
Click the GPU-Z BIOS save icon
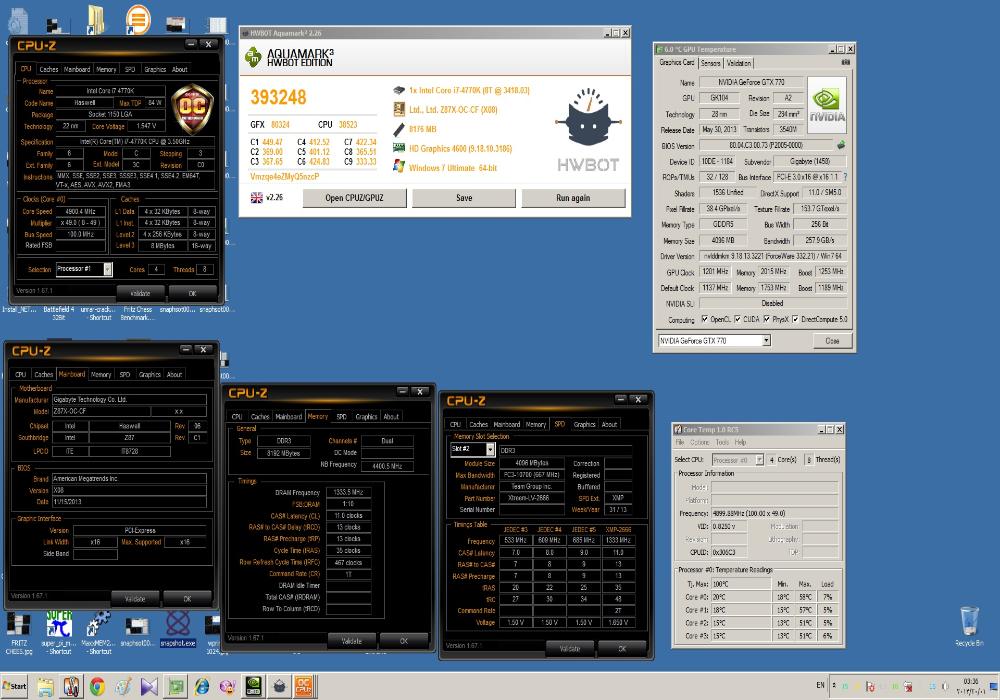pos(841,145)
